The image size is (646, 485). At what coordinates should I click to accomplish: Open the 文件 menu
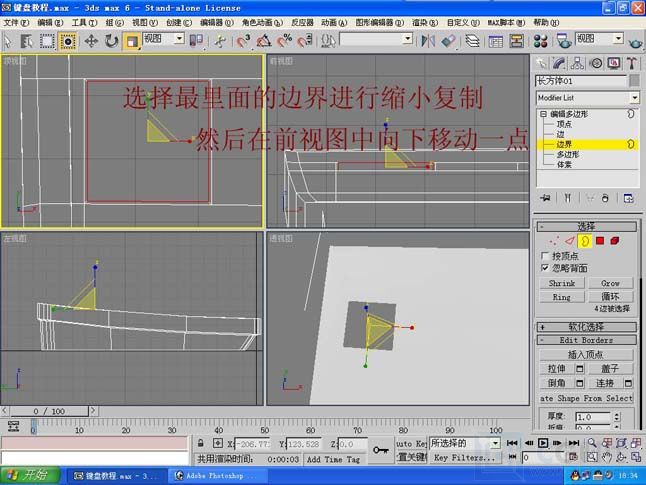[x=16, y=23]
